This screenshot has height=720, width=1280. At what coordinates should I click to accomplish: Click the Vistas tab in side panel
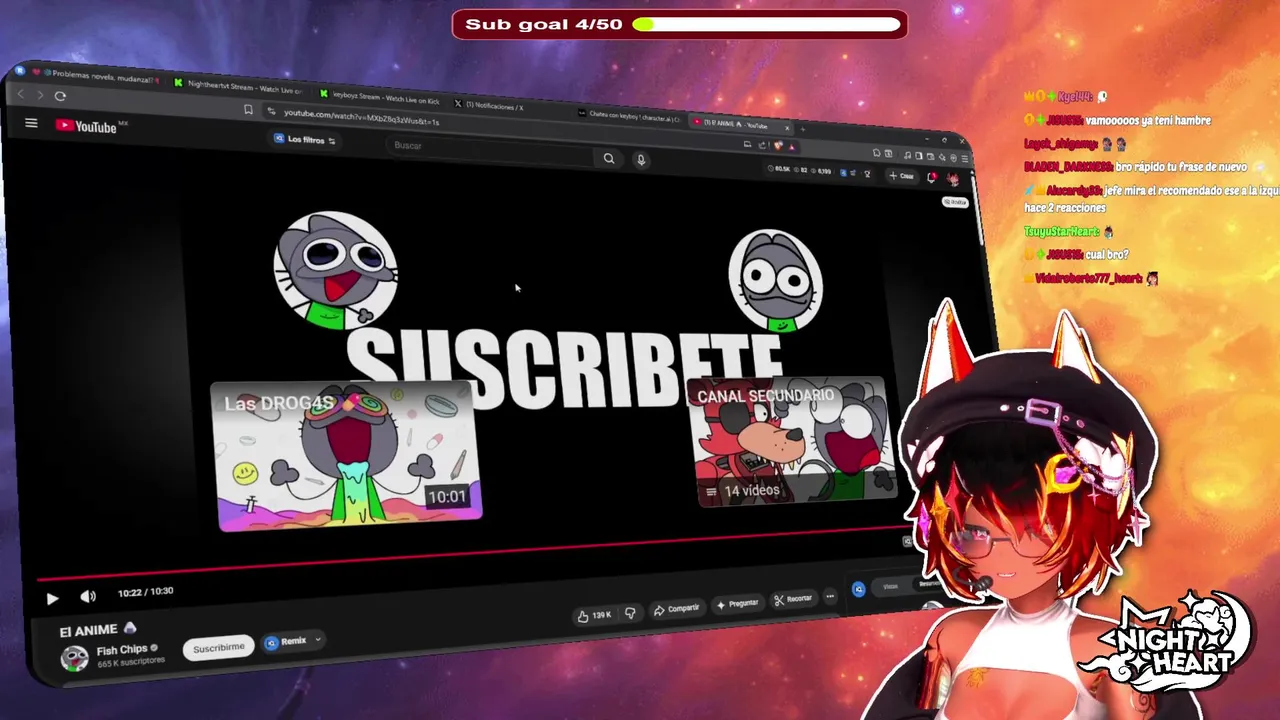[890, 587]
